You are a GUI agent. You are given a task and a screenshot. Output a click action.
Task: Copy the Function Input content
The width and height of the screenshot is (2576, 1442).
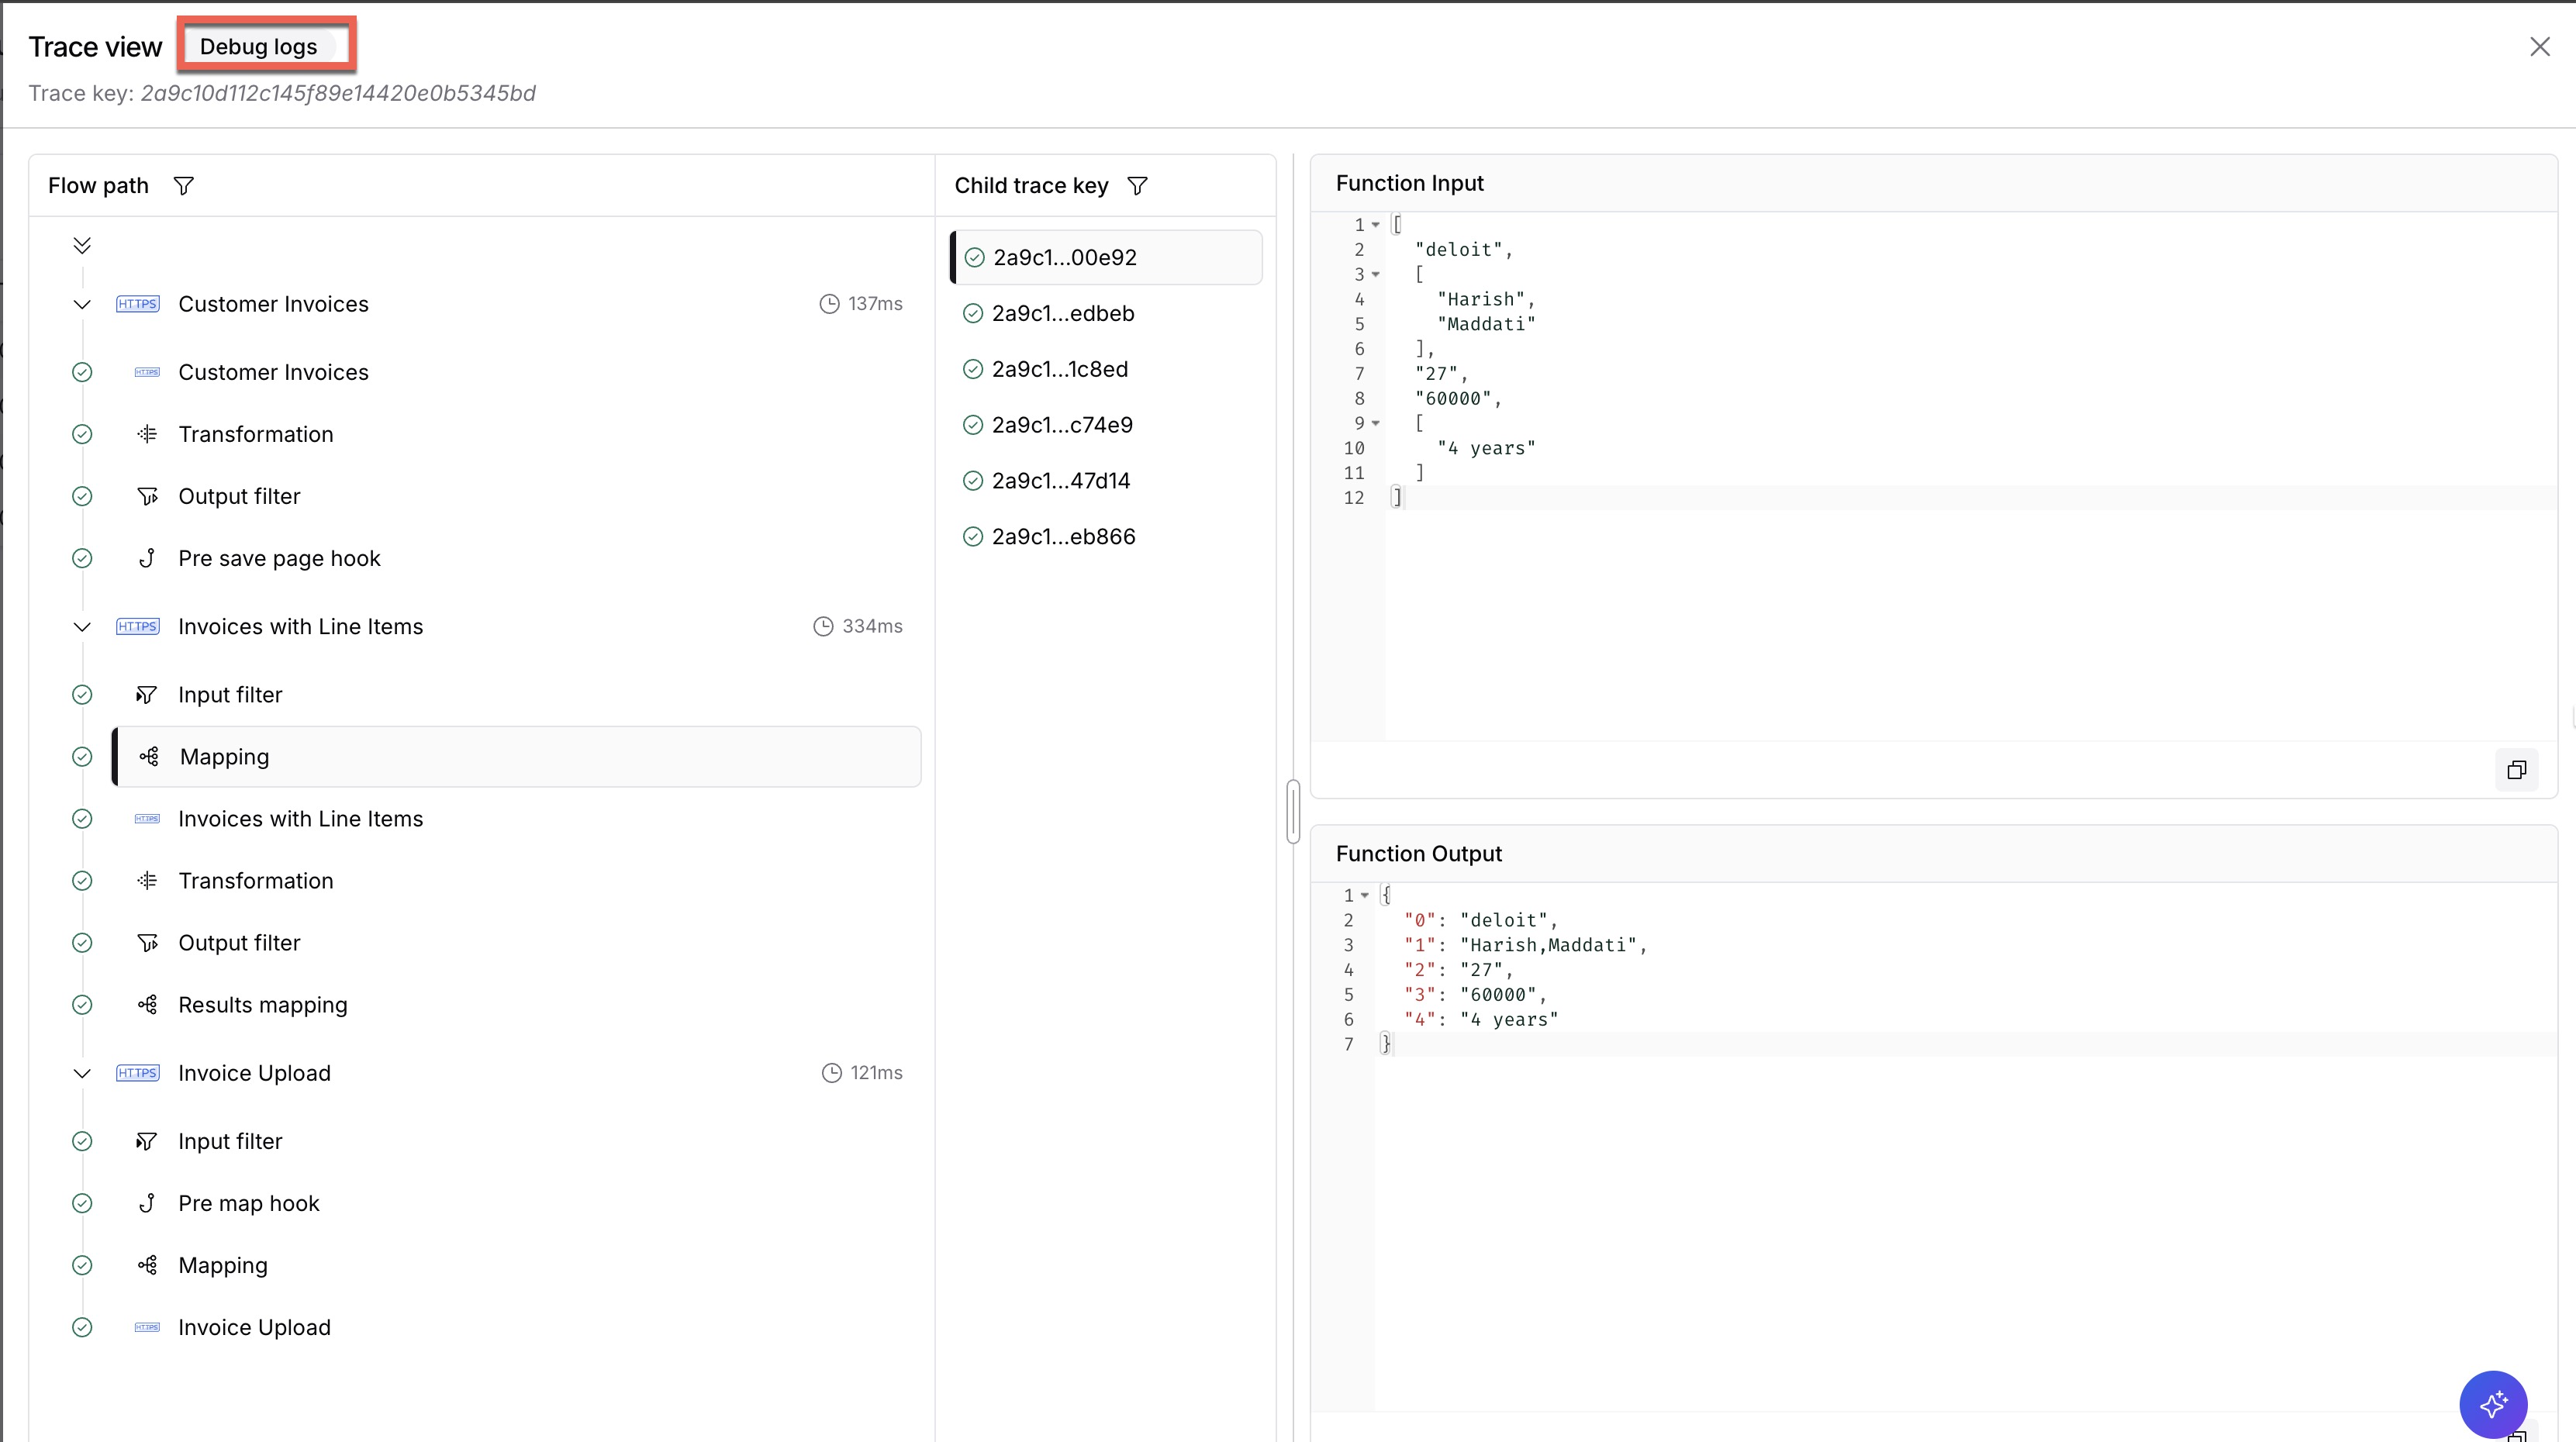pos(2516,770)
